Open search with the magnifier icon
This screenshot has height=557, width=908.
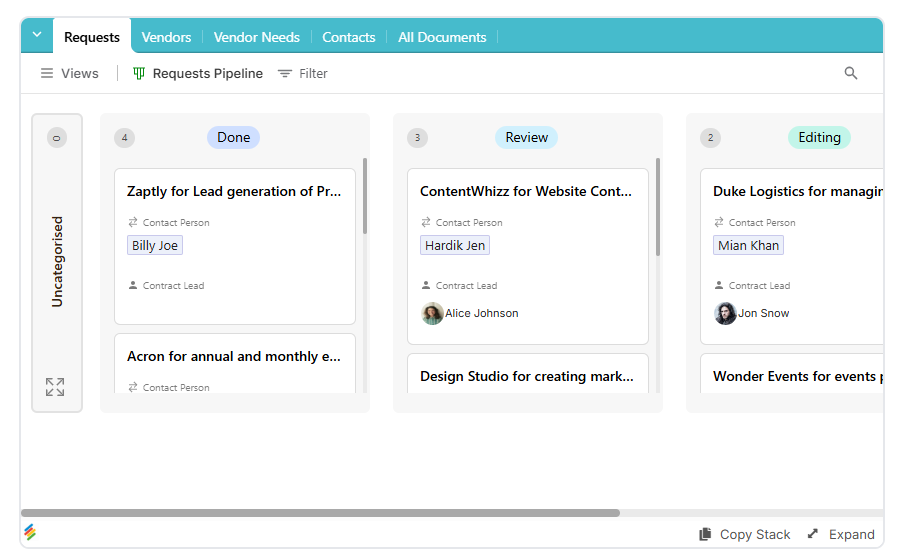point(850,73)
